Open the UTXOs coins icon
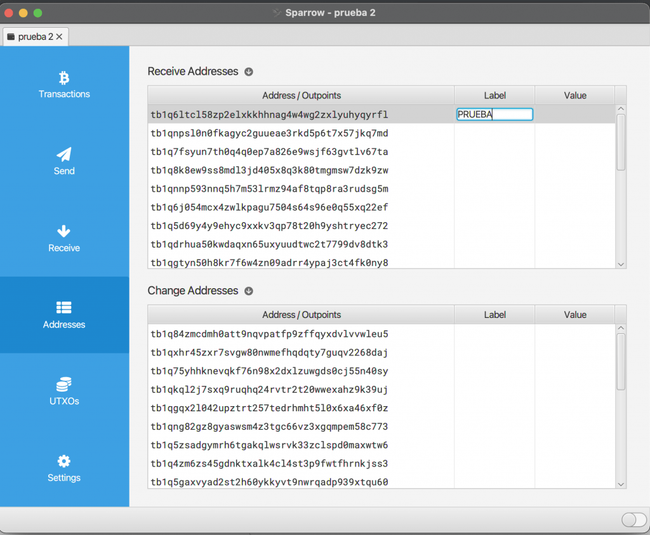This screenshot has height=535, width=650. pos(64,385)
